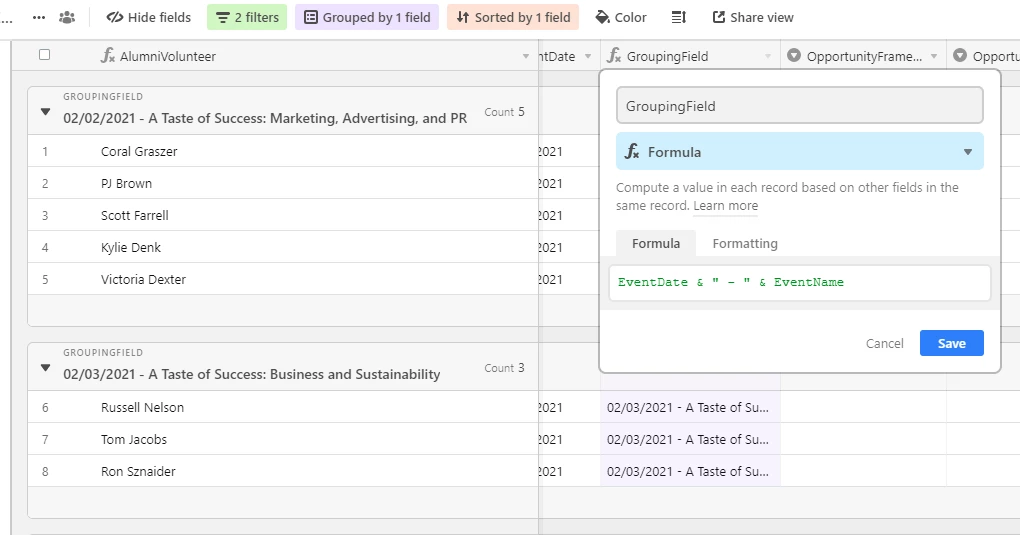
Task: Collapse the 02/02/2021 Marketing group
Action: click(45, 112)
